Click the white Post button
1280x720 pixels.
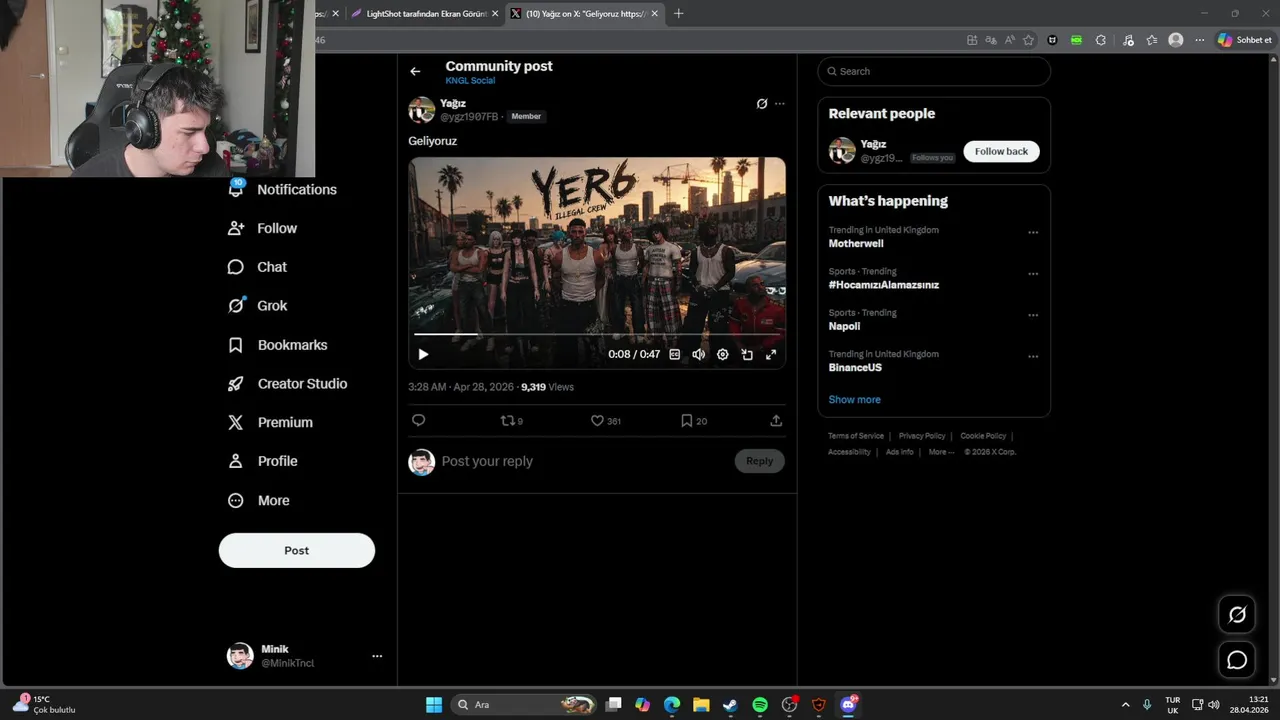click(x=297, y=551)
